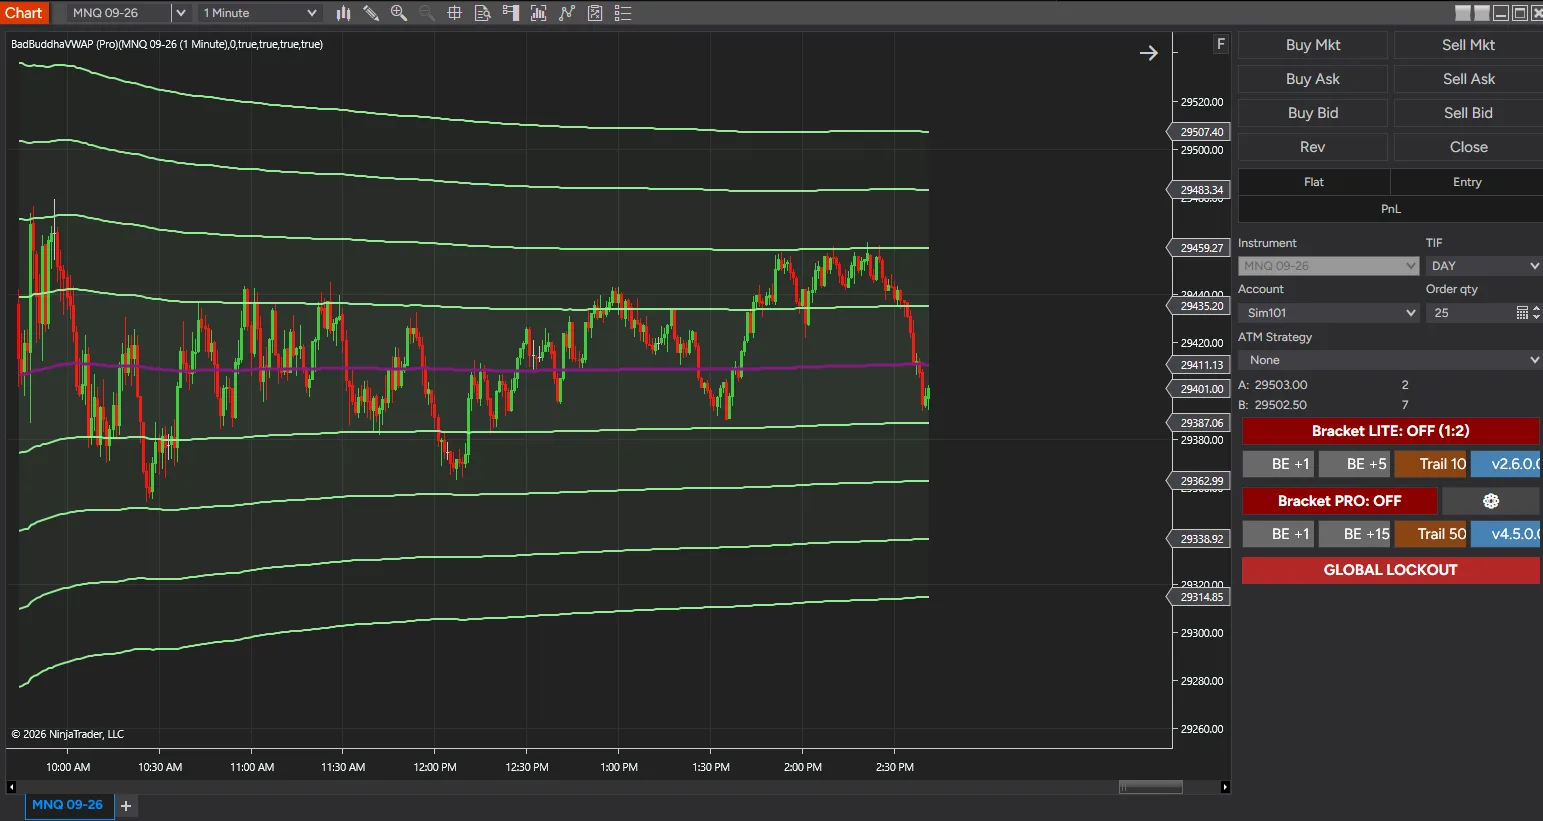Enable BE +15 breakeven
Image resolution: width=1543 pixels, height=821 pixels.
1355,534
